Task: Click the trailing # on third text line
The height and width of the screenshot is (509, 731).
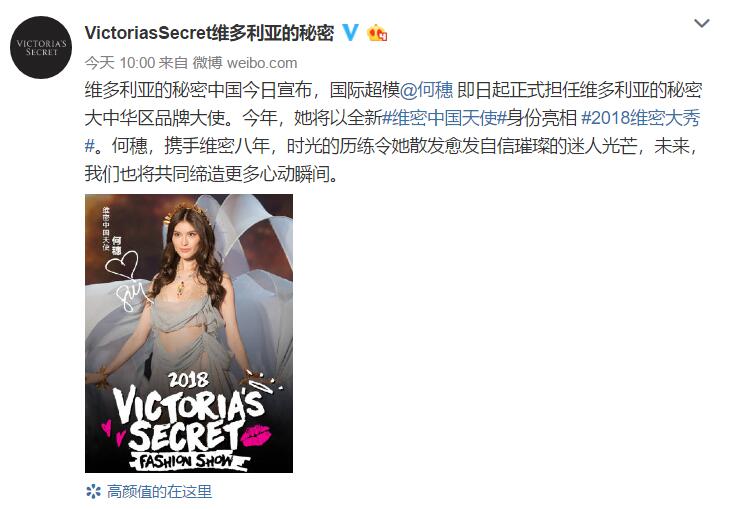Action: (x=90, y=146)
